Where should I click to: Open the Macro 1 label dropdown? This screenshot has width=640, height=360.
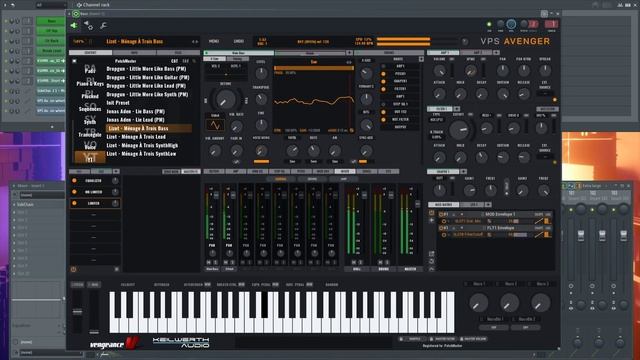tap(479, 284)
